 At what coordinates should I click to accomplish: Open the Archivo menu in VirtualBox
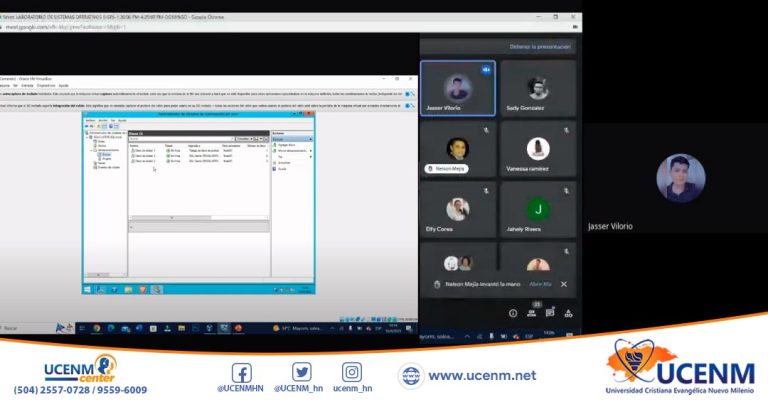click(x=4, y=85)
